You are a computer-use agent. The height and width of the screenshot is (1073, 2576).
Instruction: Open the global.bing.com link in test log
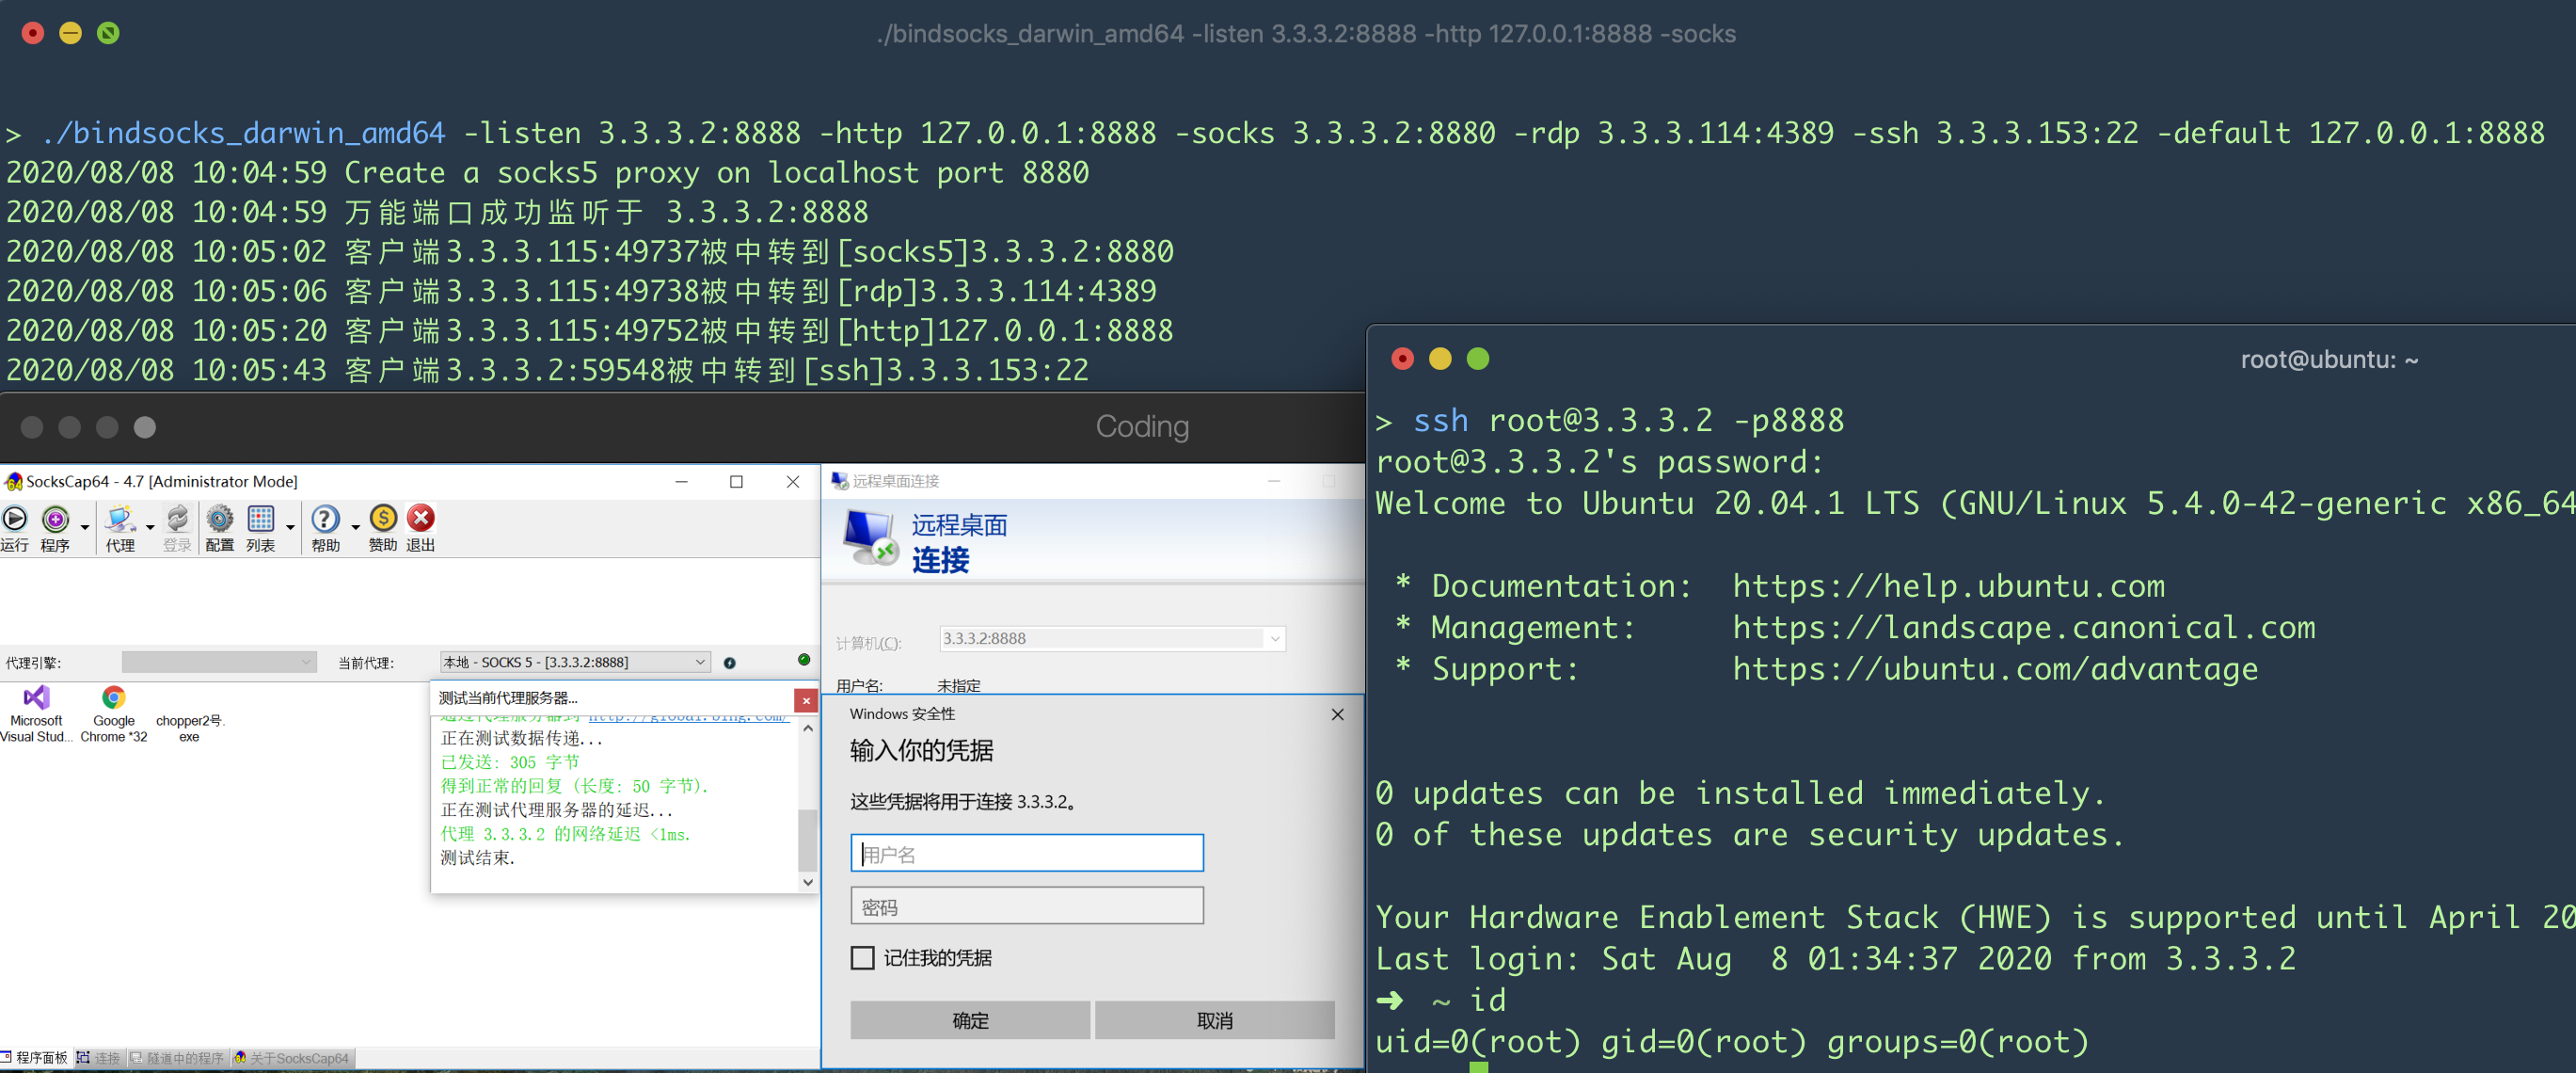688,716
